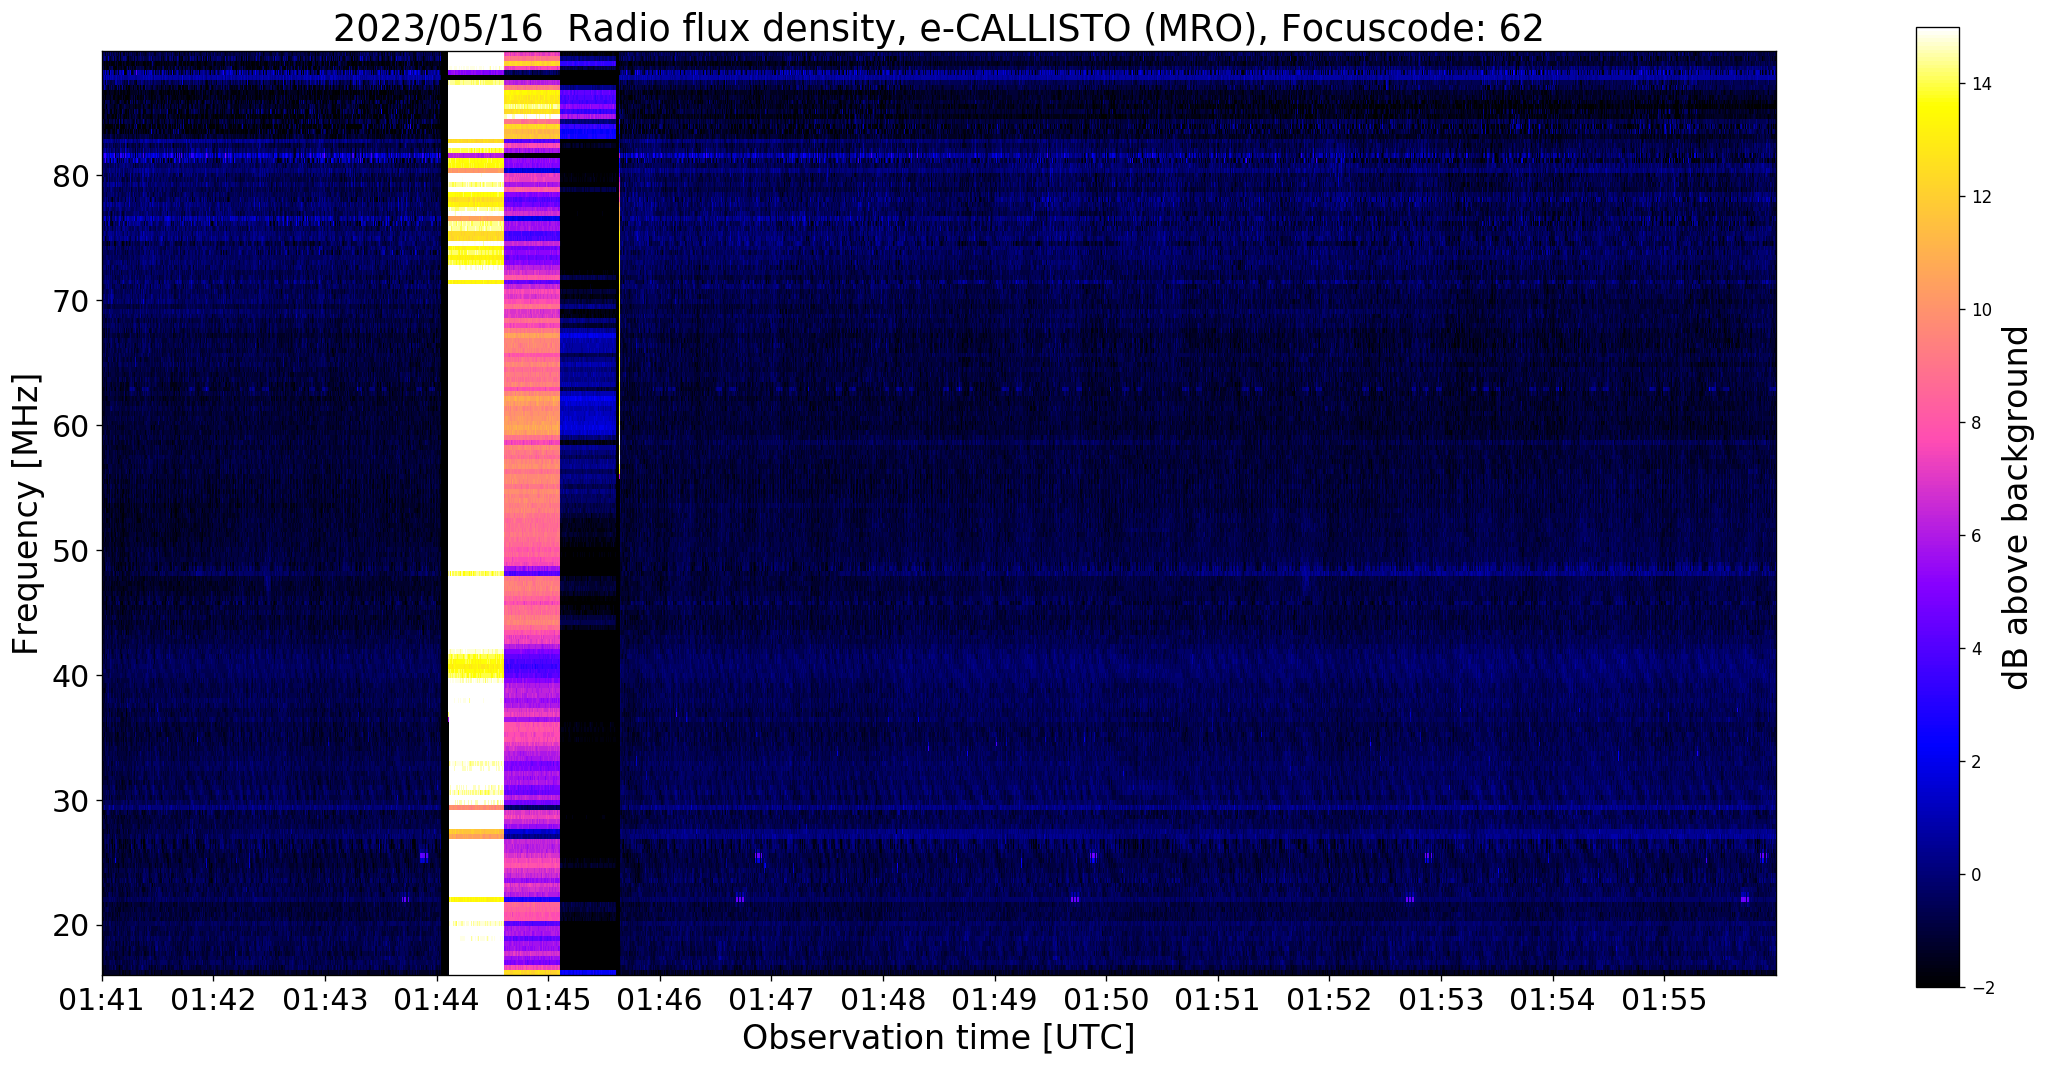
Task: Click the 60 MHz frequency tick label
Action: pyautogui.click(x=71, y=427)
